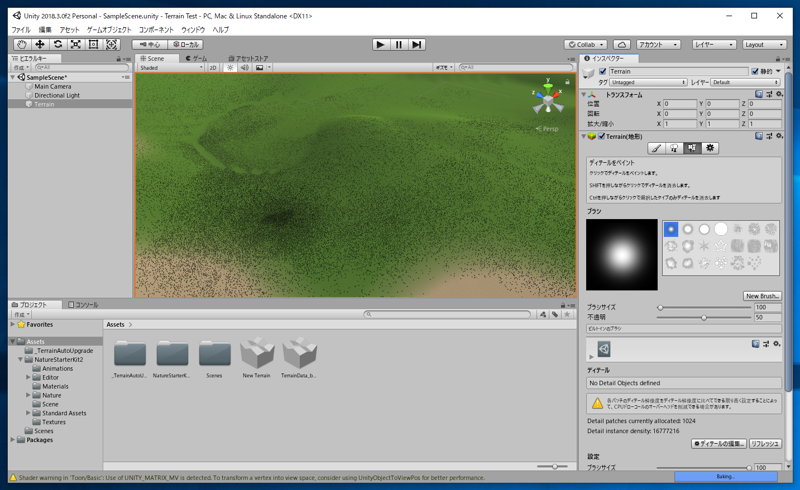The height and width of the screenshot is (490, 800).
Task: Select the Rotate tool
Action: 58,44
